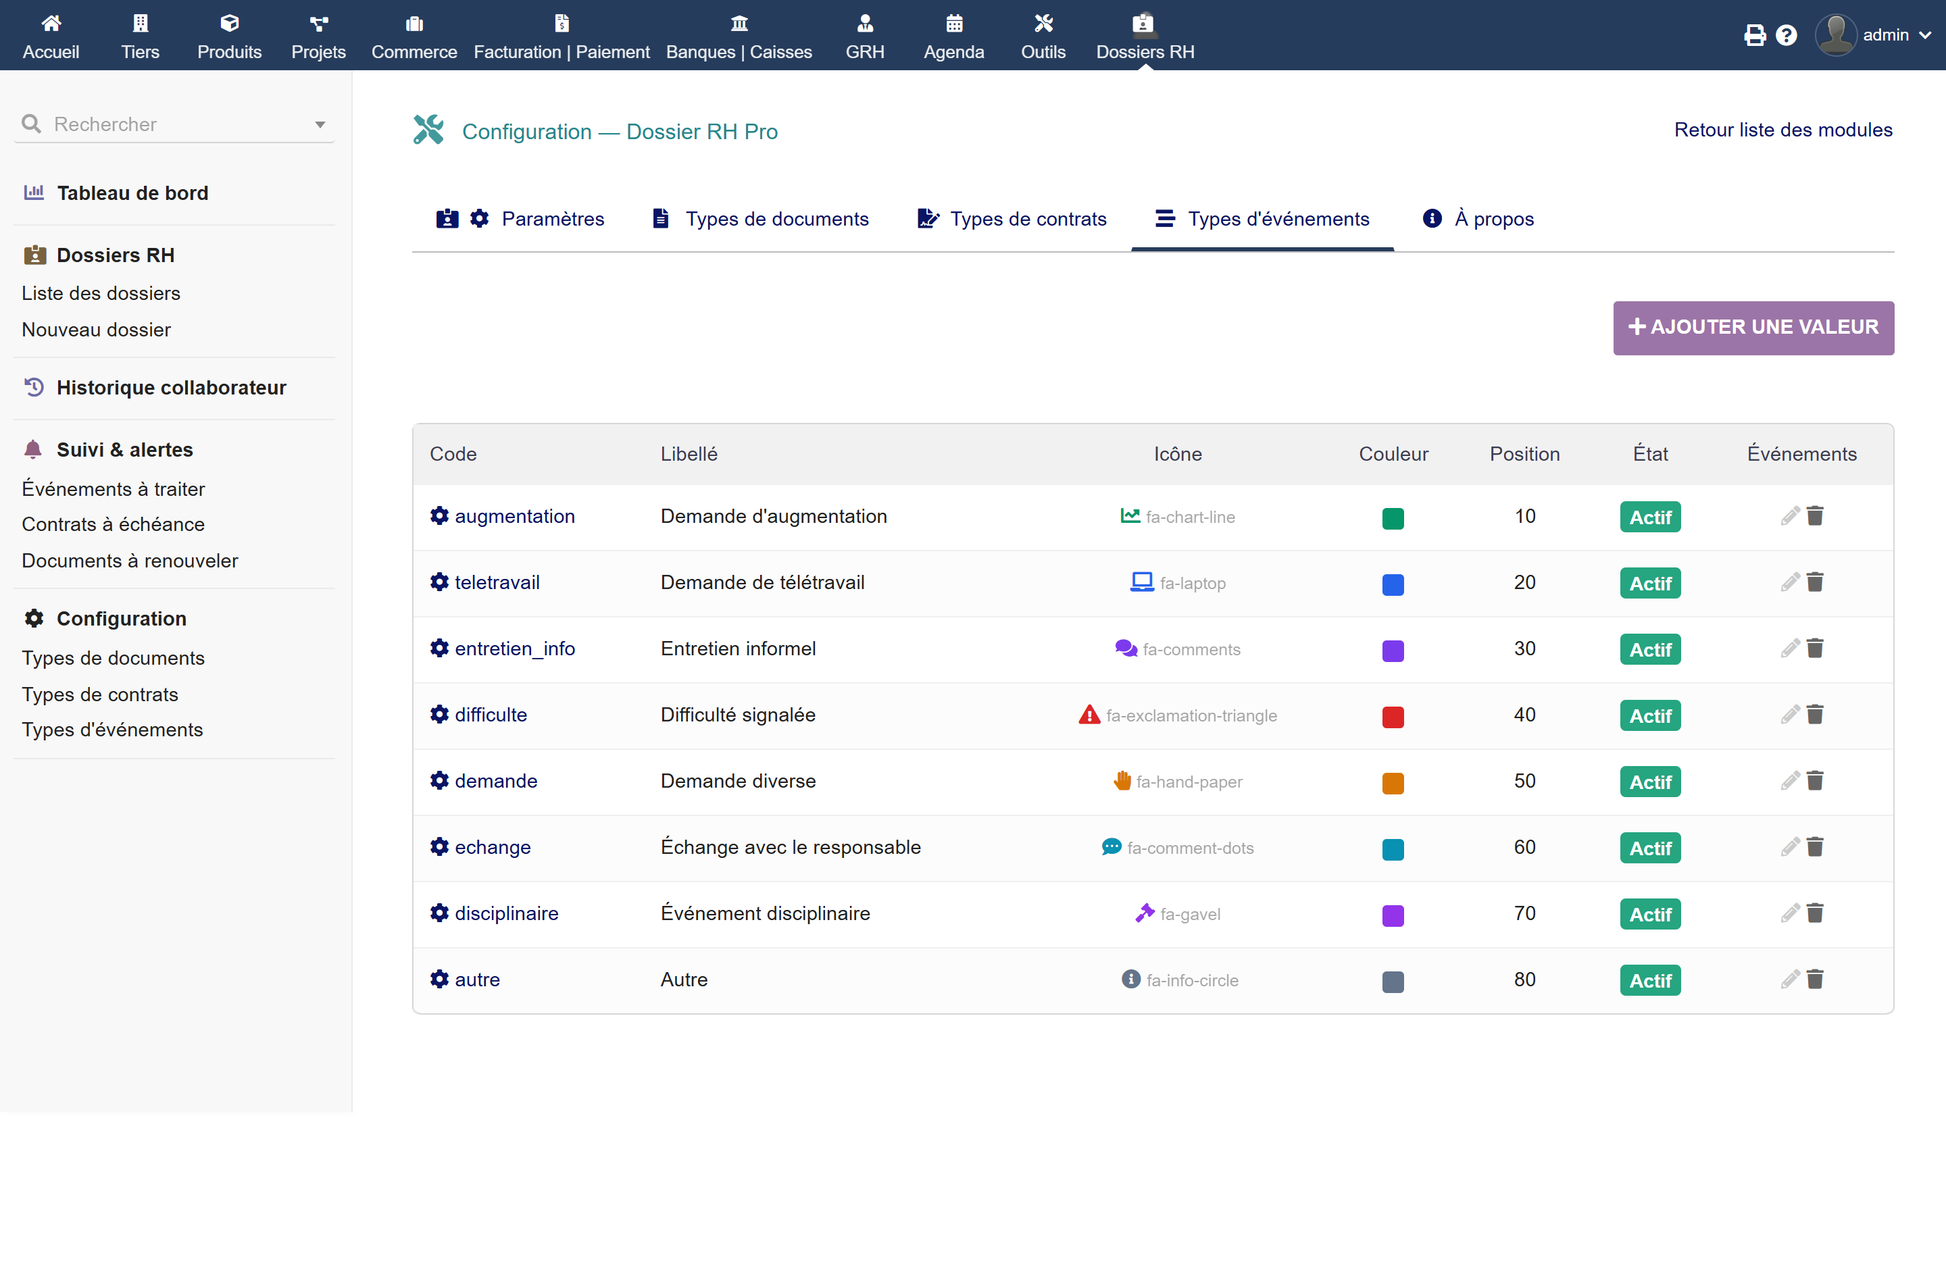Switch to the Paramètres tab
The image size is (1946, 1270).
(x=520, y=219)
